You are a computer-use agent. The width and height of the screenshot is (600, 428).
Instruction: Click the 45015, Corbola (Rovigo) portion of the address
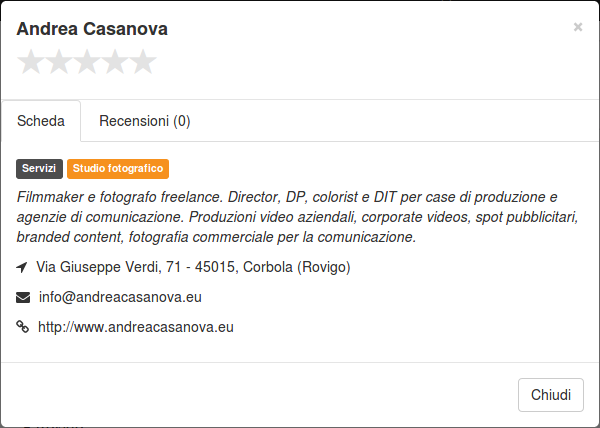tap(272, 267)
